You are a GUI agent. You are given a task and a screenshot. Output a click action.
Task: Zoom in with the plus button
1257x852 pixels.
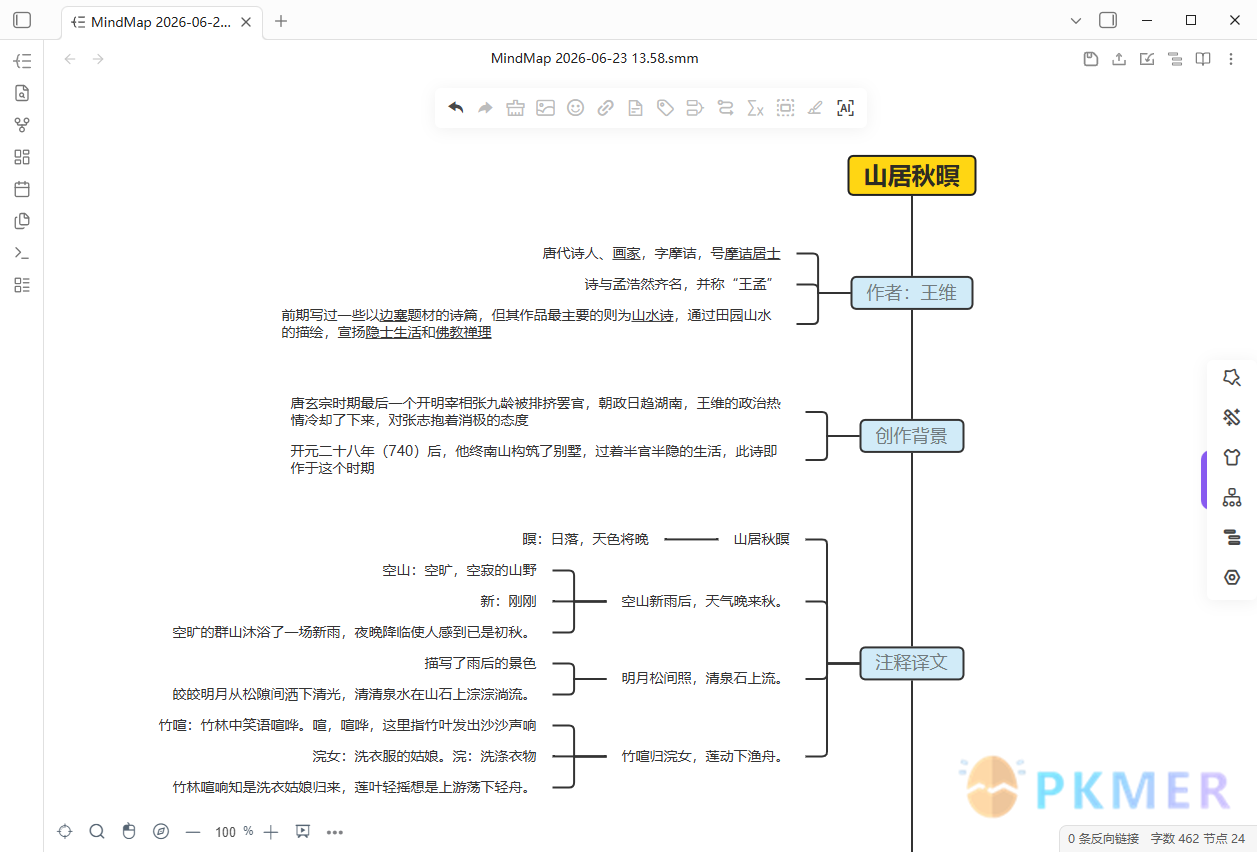(271, 832)
